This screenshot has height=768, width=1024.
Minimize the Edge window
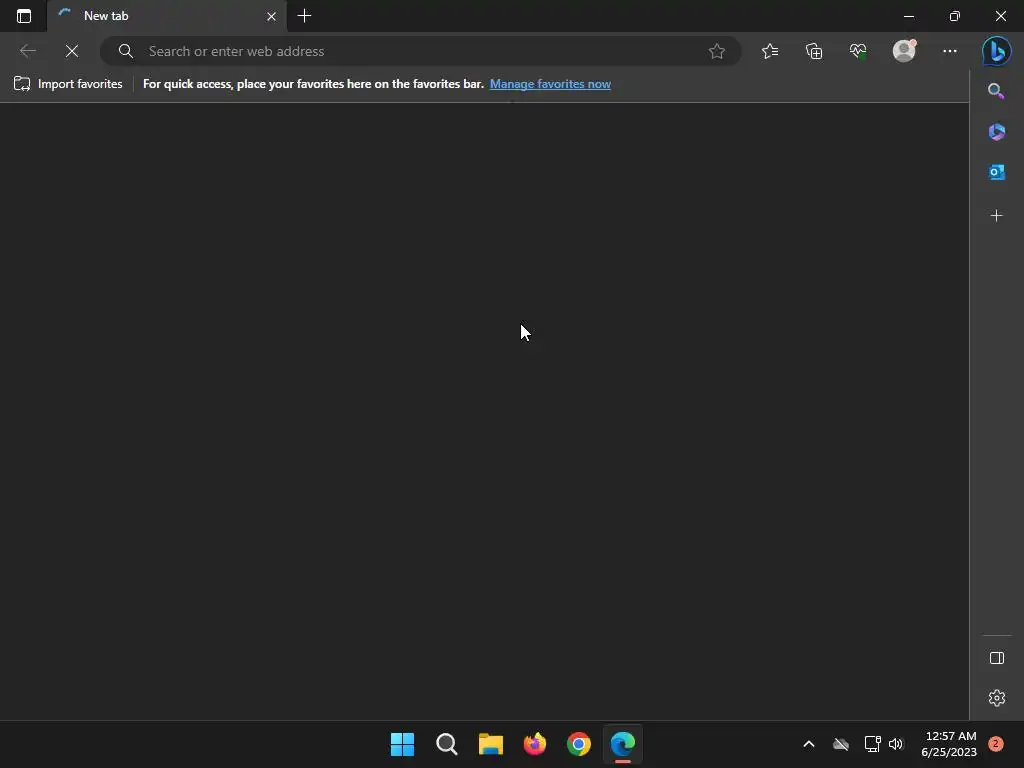pos(908,16)
